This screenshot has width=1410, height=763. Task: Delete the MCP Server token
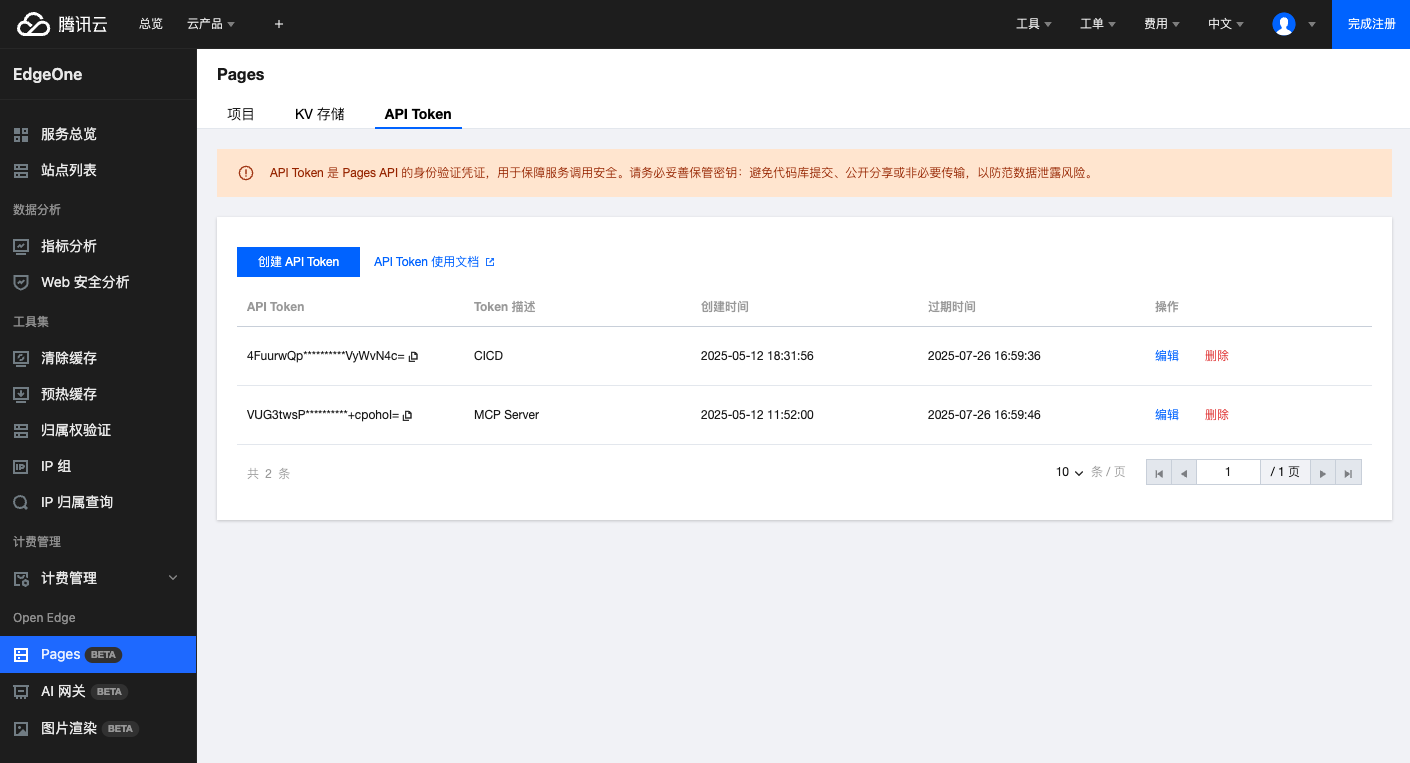tap(1217, 415)
